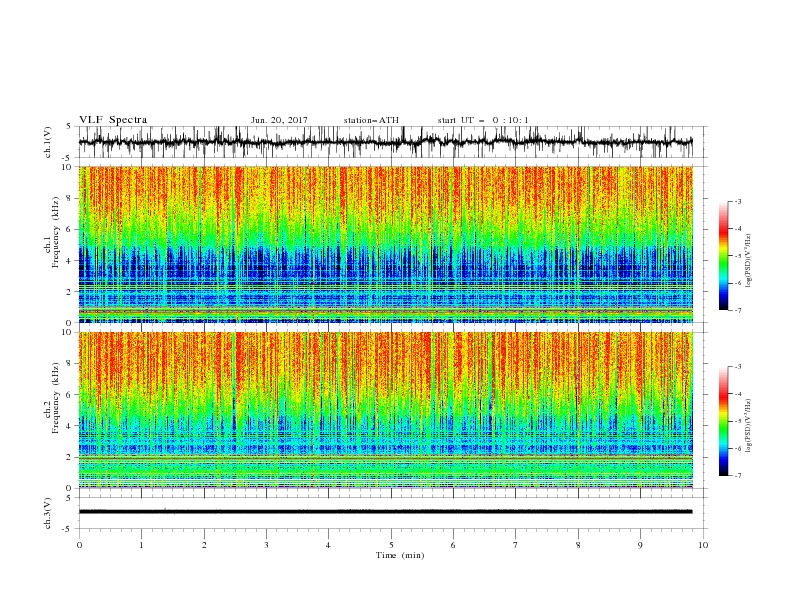Click the date 'Jun. 20, 2017'
The height and width of the screenshot is (612, 792).
(x=279, y=120)
